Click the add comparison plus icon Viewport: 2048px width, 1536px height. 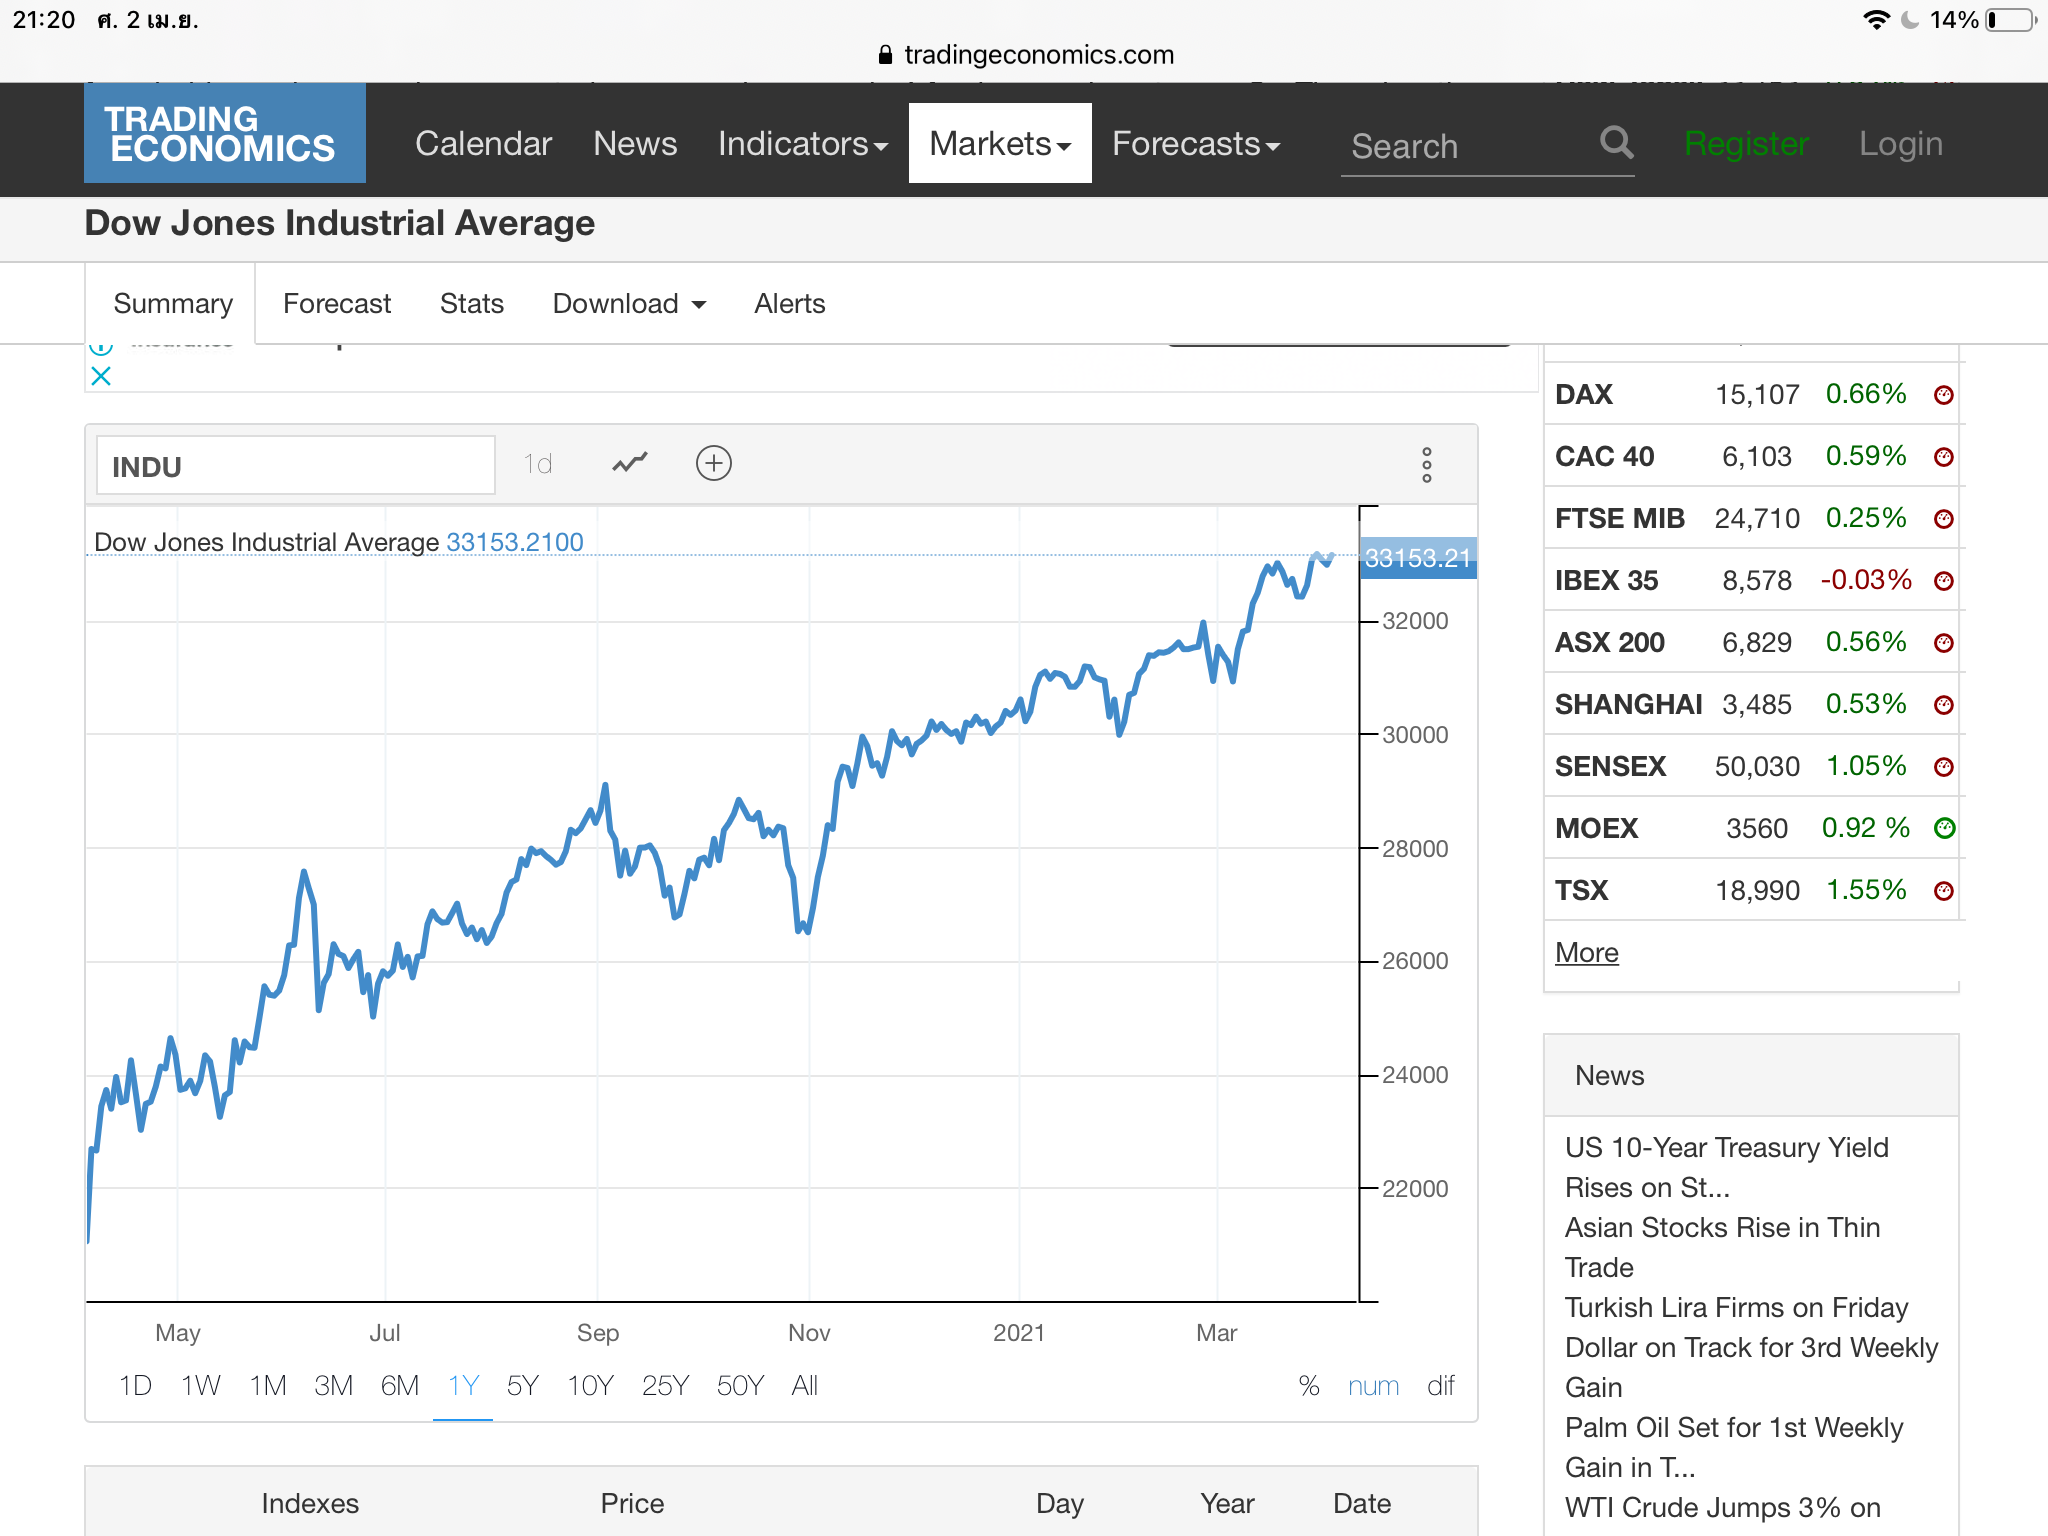(x=713, y=463)
